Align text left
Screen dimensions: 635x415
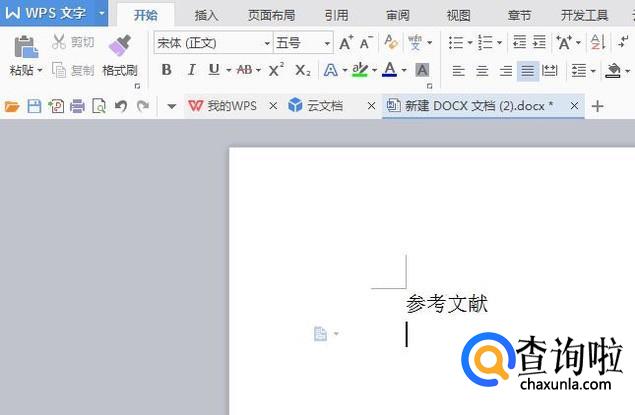pos(458,71)
